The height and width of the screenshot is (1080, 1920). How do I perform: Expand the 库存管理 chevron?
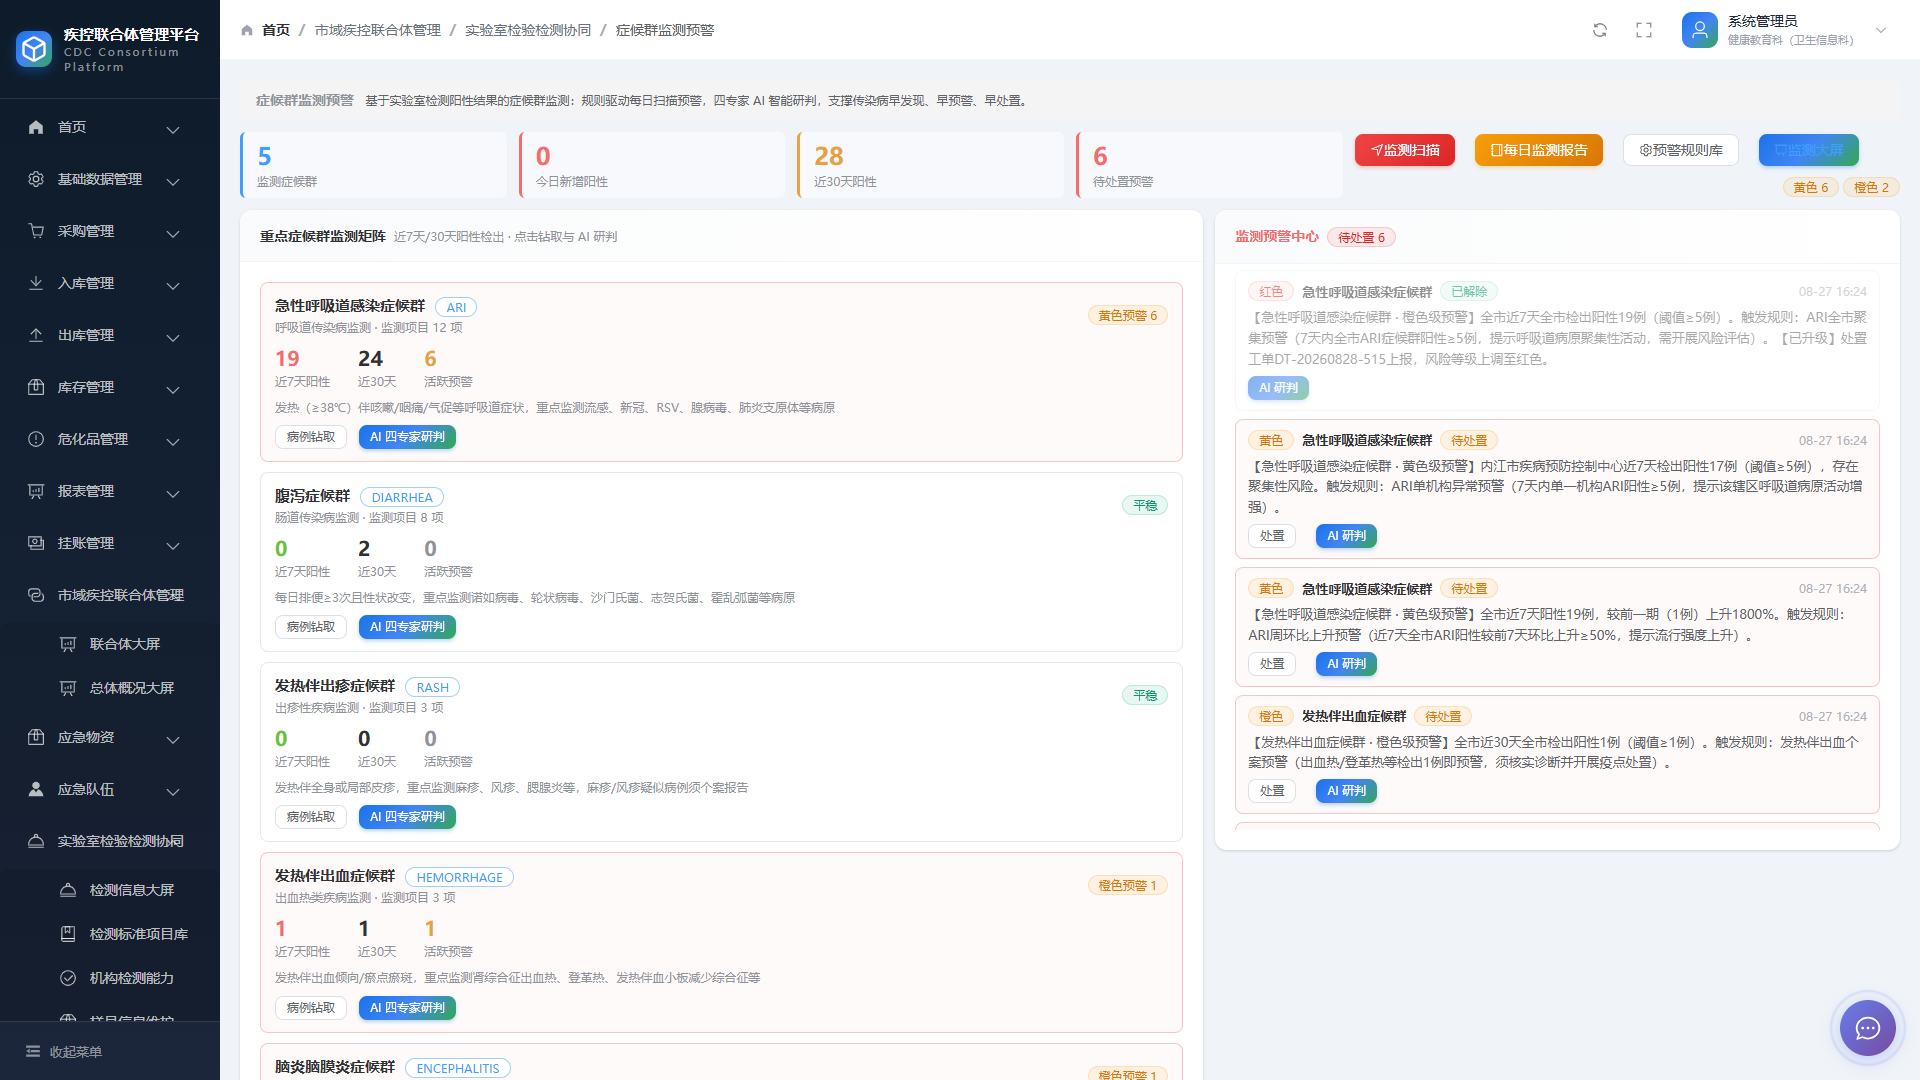[x=173, y=389]
